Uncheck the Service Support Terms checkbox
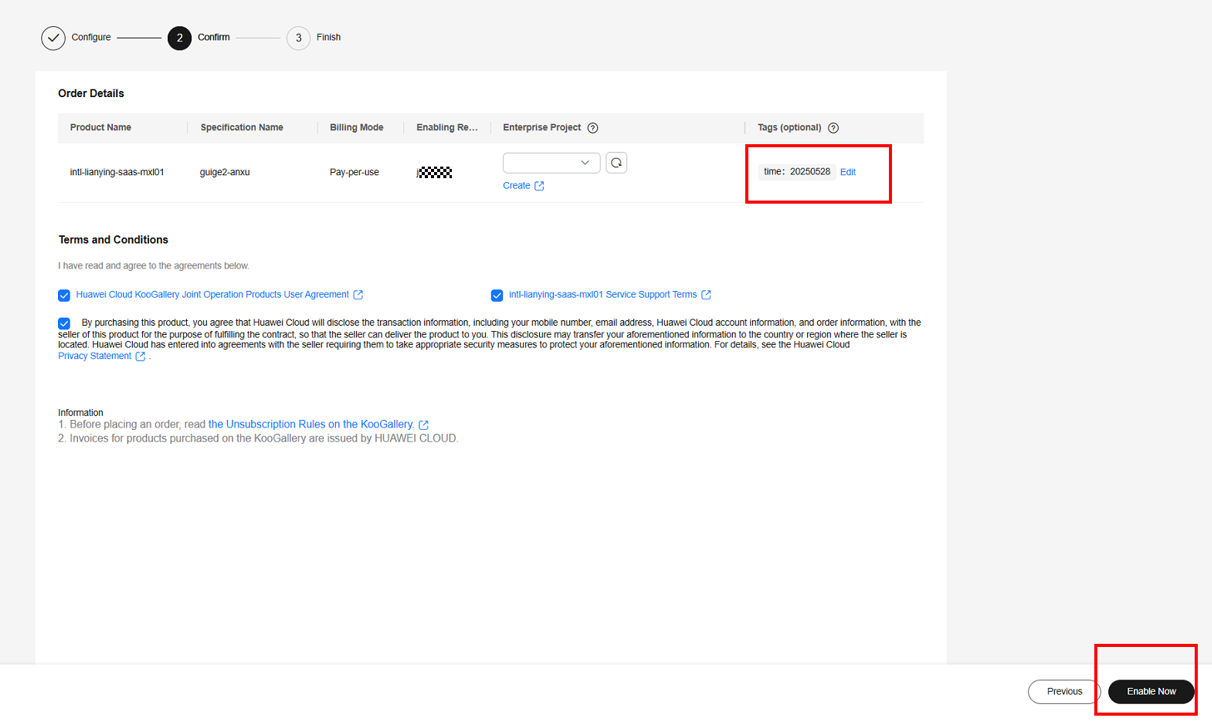The width and height of the screenshot is (1212, 723). [x=497, y=295]
